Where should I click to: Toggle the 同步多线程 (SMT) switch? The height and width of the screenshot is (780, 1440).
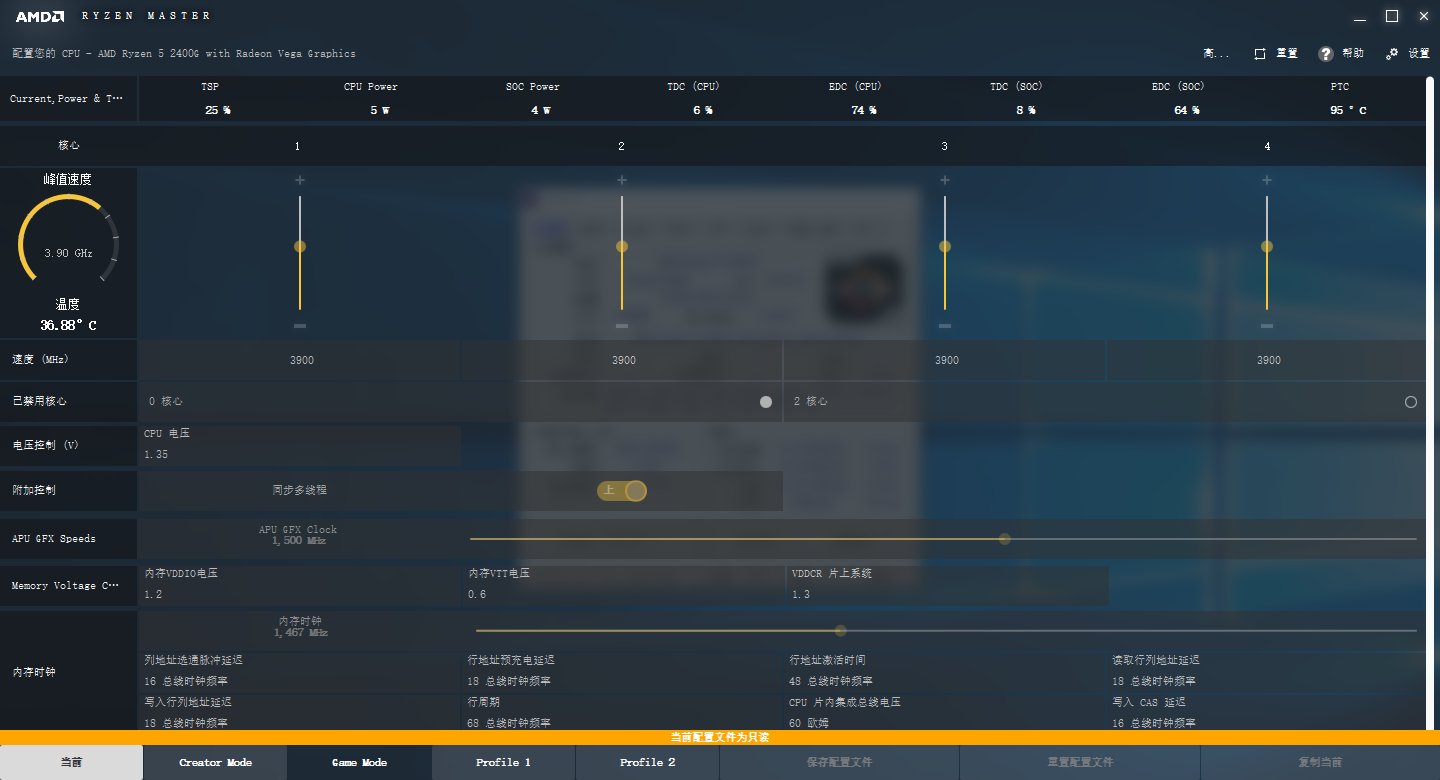tap(623, 490)
